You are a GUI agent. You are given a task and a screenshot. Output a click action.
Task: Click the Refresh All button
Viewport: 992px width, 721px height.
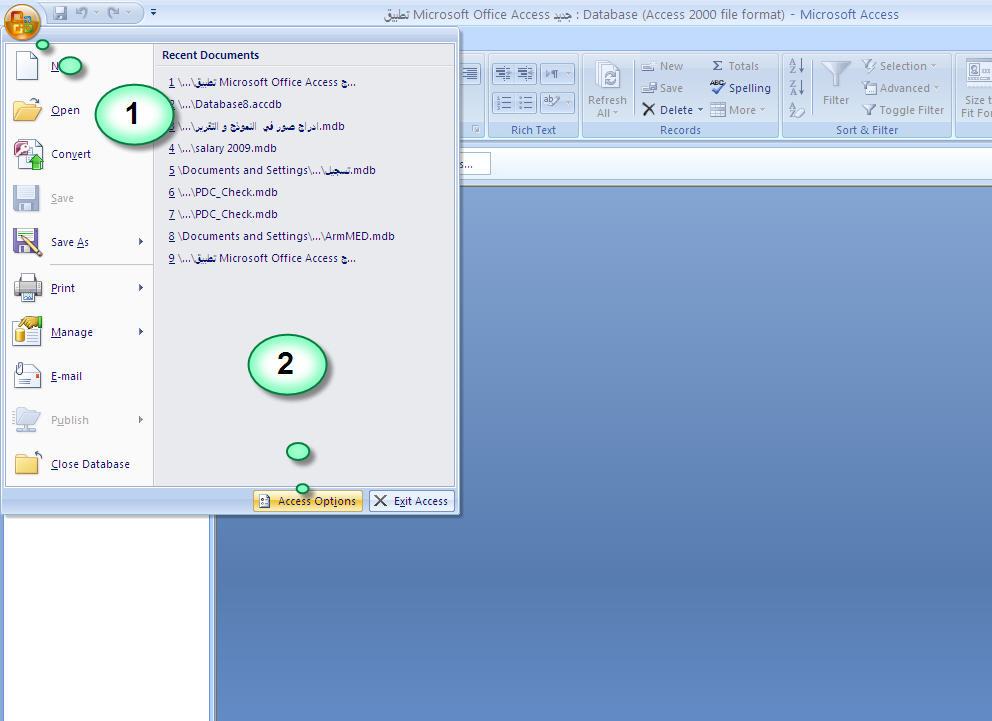(607, 89)
